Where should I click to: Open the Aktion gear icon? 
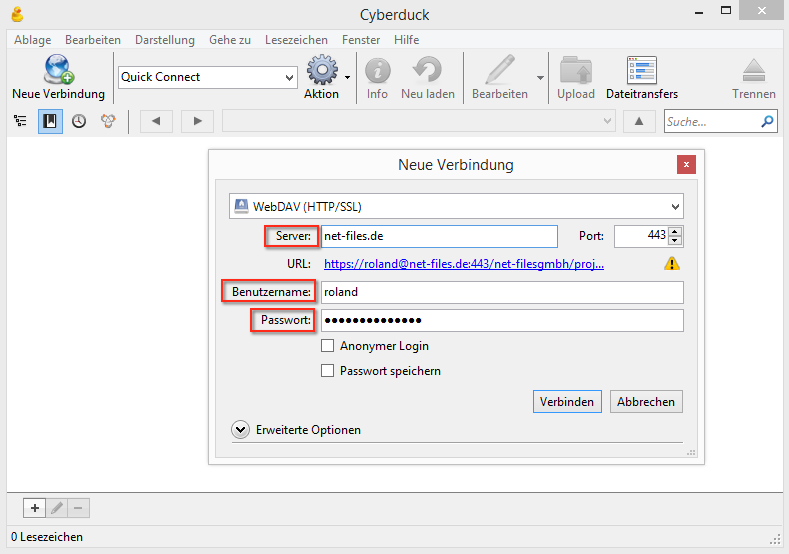[x=322, y=69]
